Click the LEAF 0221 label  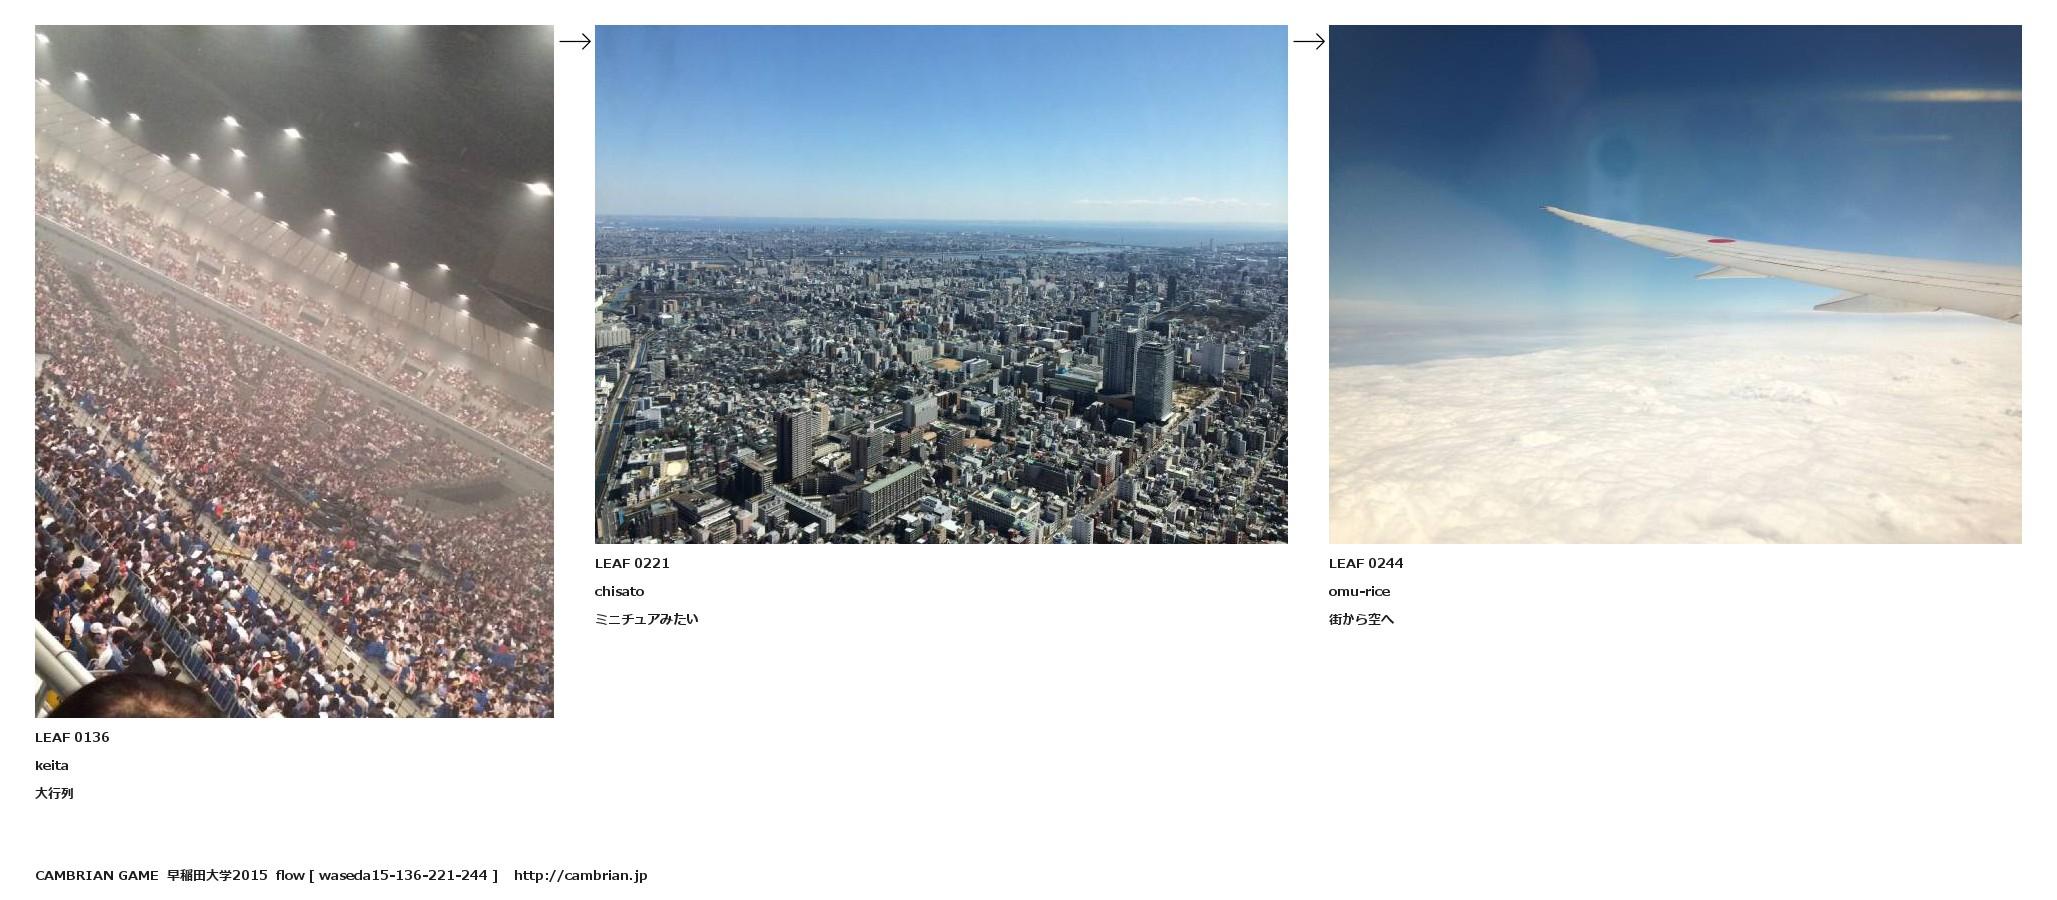(632, 563)
